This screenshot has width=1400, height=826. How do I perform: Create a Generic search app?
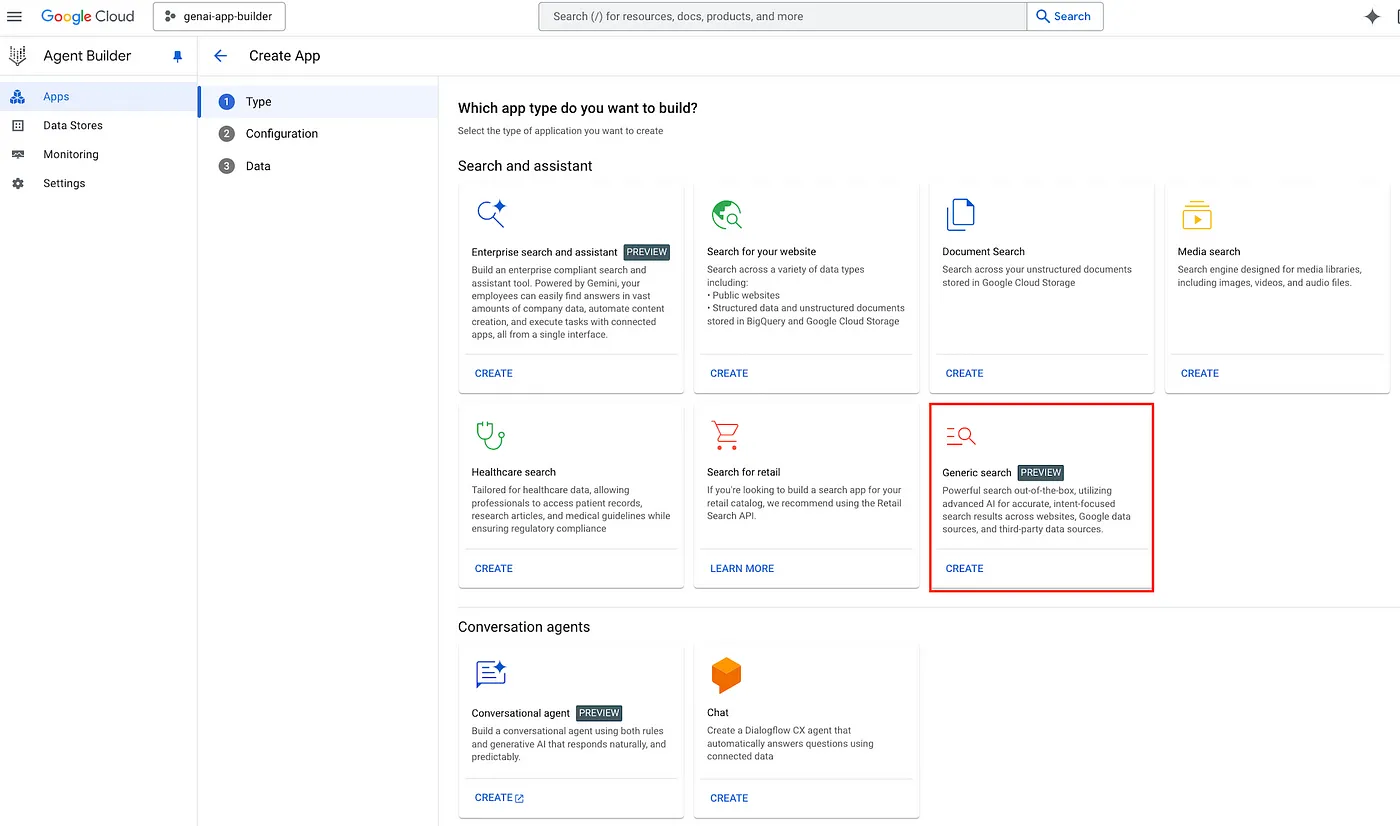(964, 568)
